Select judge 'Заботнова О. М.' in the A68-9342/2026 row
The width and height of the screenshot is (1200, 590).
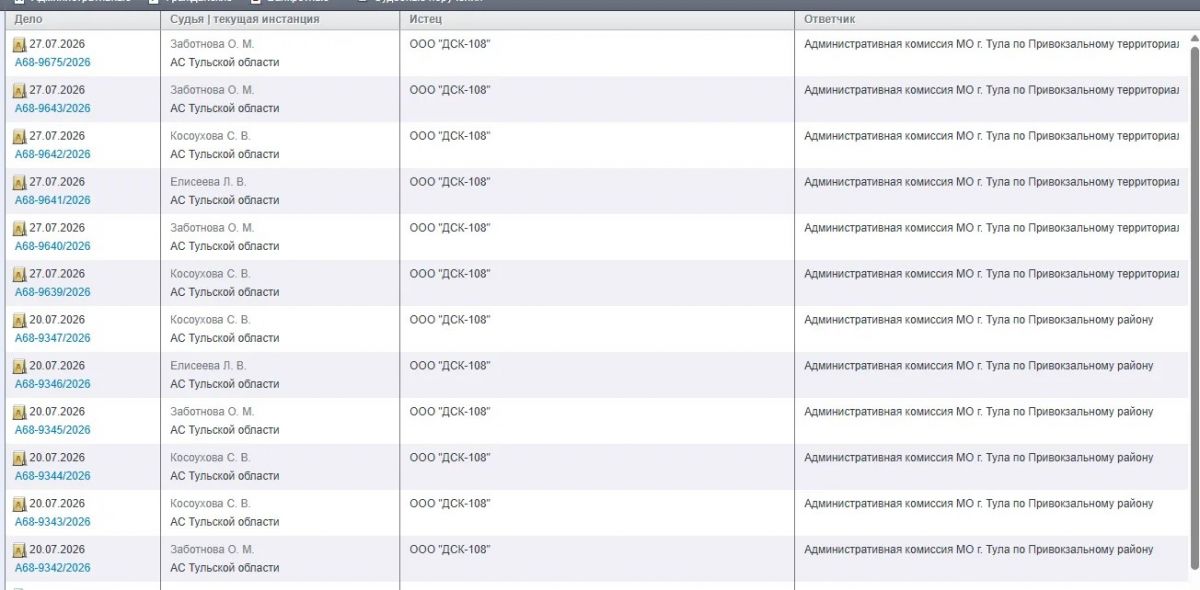[x=212, y=550]
